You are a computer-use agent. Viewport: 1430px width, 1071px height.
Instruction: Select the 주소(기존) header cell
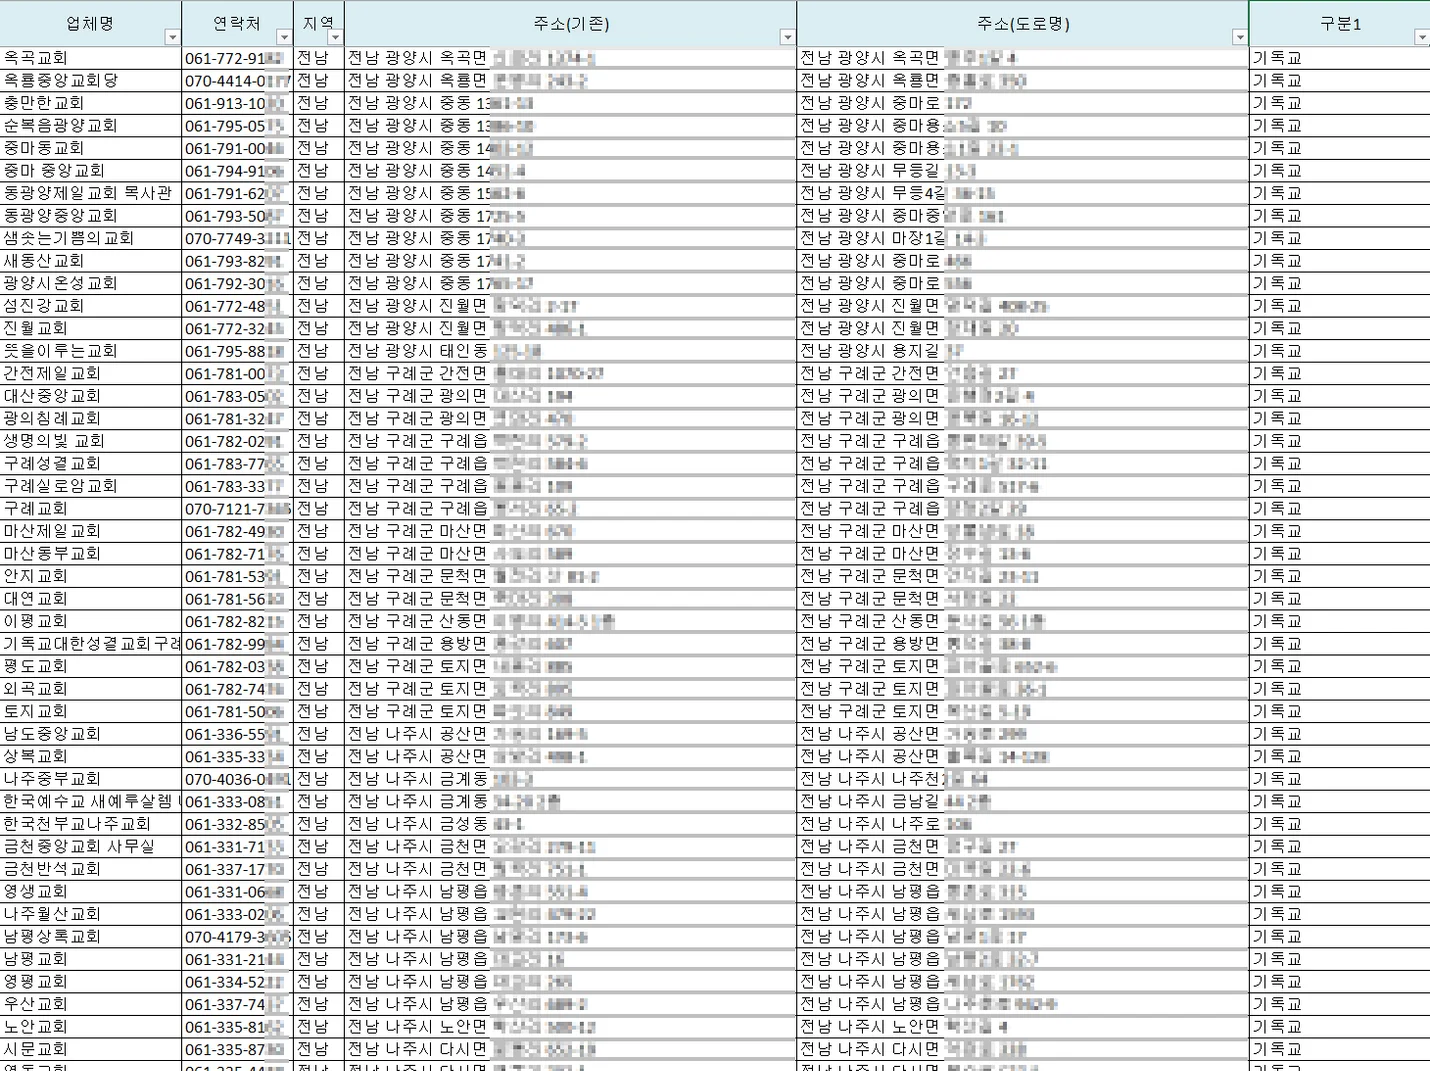[x=571, y=24]
